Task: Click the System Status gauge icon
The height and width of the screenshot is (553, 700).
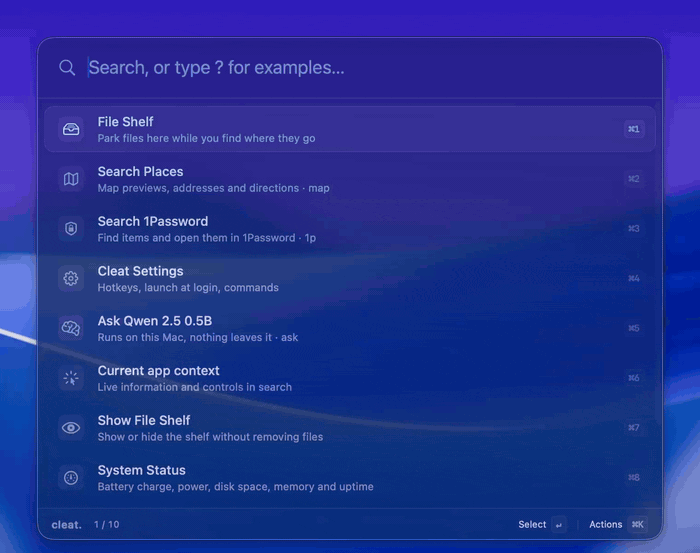Action: 71,478
